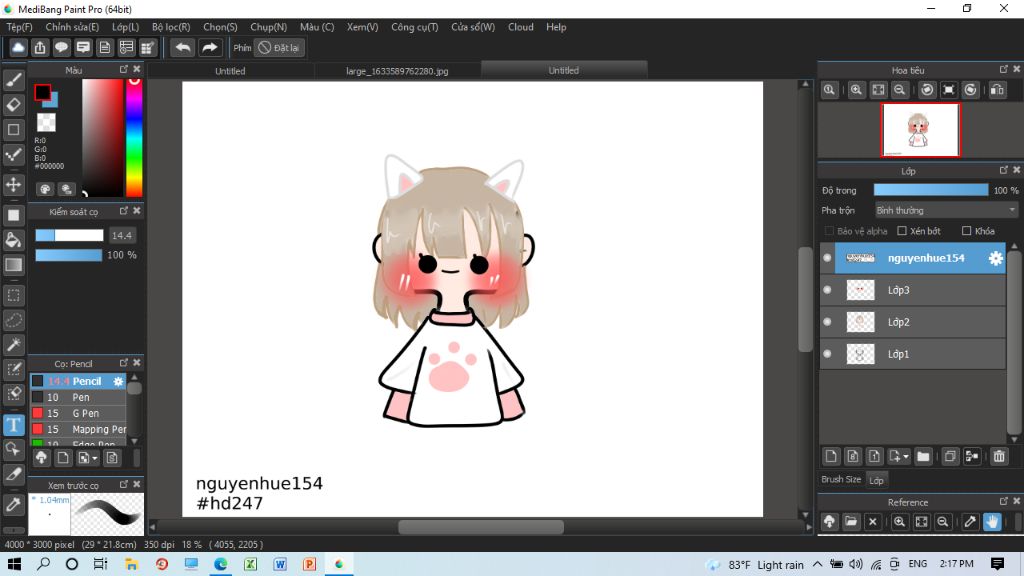Create a new layer folder

coord(923,456)
